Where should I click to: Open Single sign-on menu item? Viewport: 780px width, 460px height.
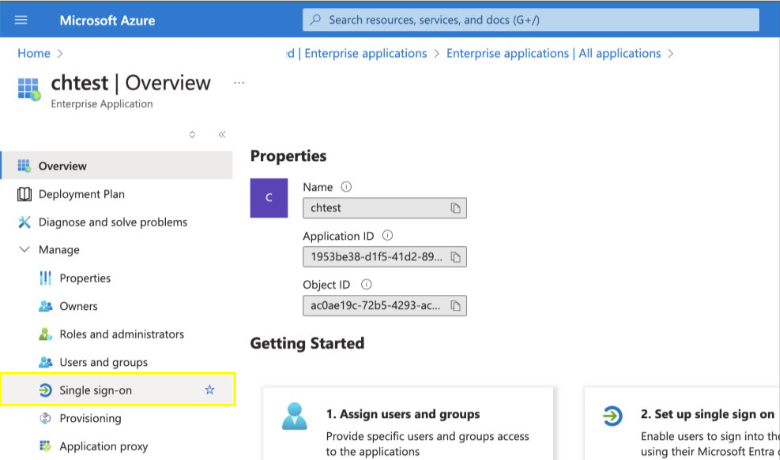[x=96, y=390]
